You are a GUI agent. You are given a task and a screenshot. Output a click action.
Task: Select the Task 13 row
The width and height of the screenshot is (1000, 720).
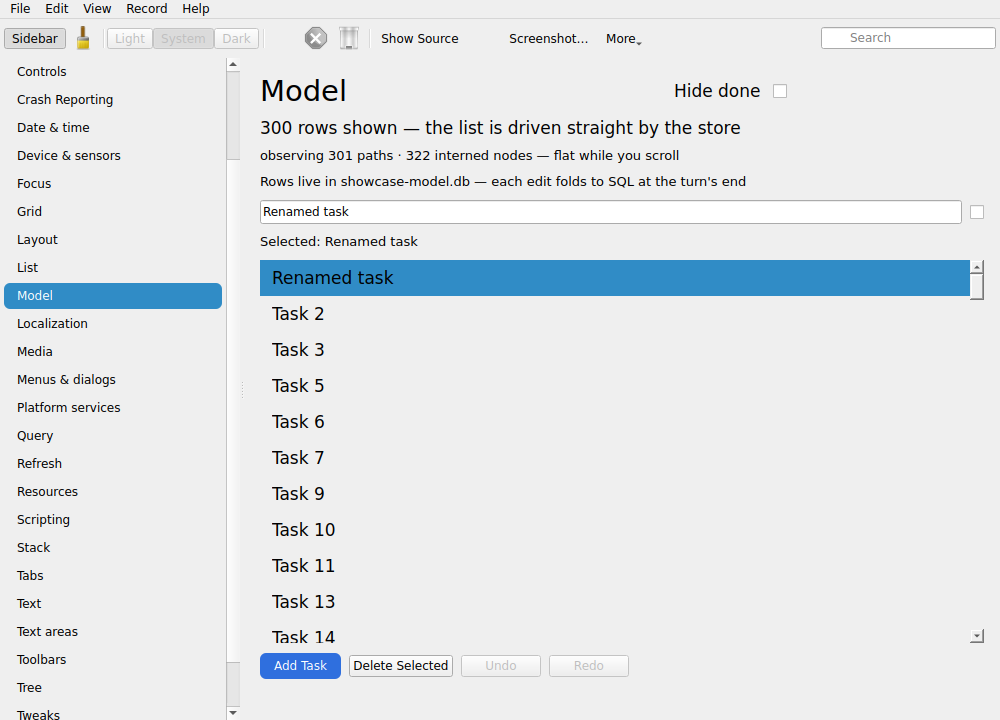point(615,602)
